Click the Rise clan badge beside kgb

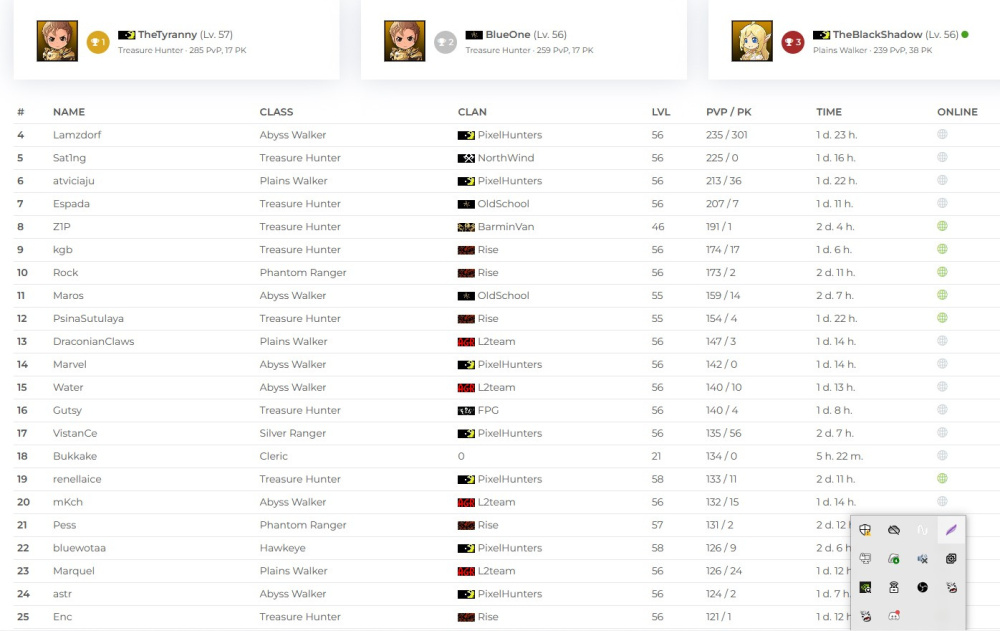click(x=465, y=249)
